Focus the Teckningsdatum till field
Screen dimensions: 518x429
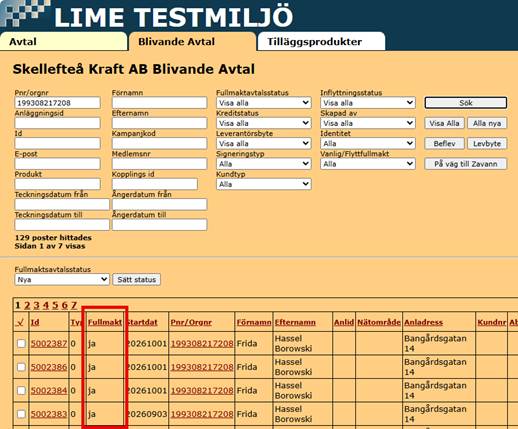tap(62, 225)
